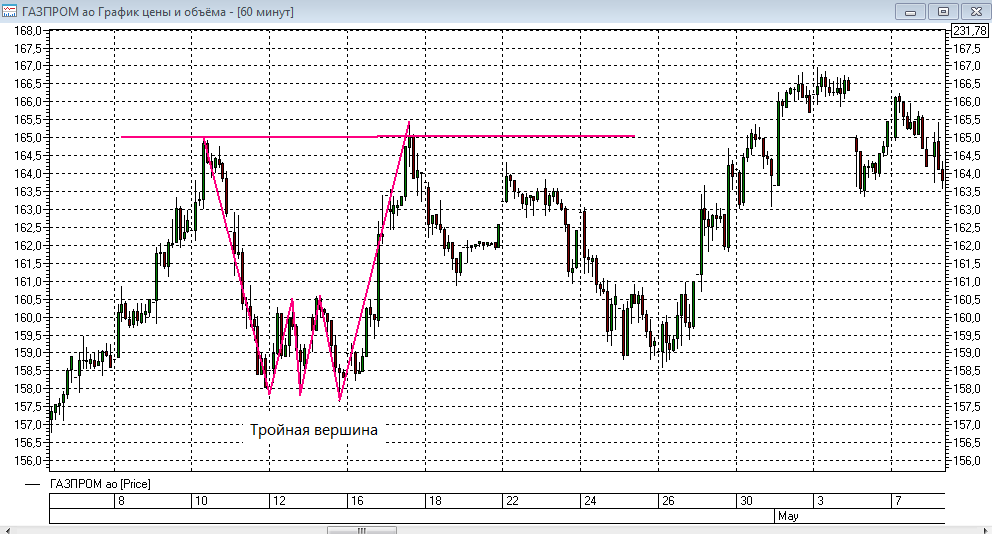
Task: Click the 168,0 label on left price axis
Action: tap(27, 30)
